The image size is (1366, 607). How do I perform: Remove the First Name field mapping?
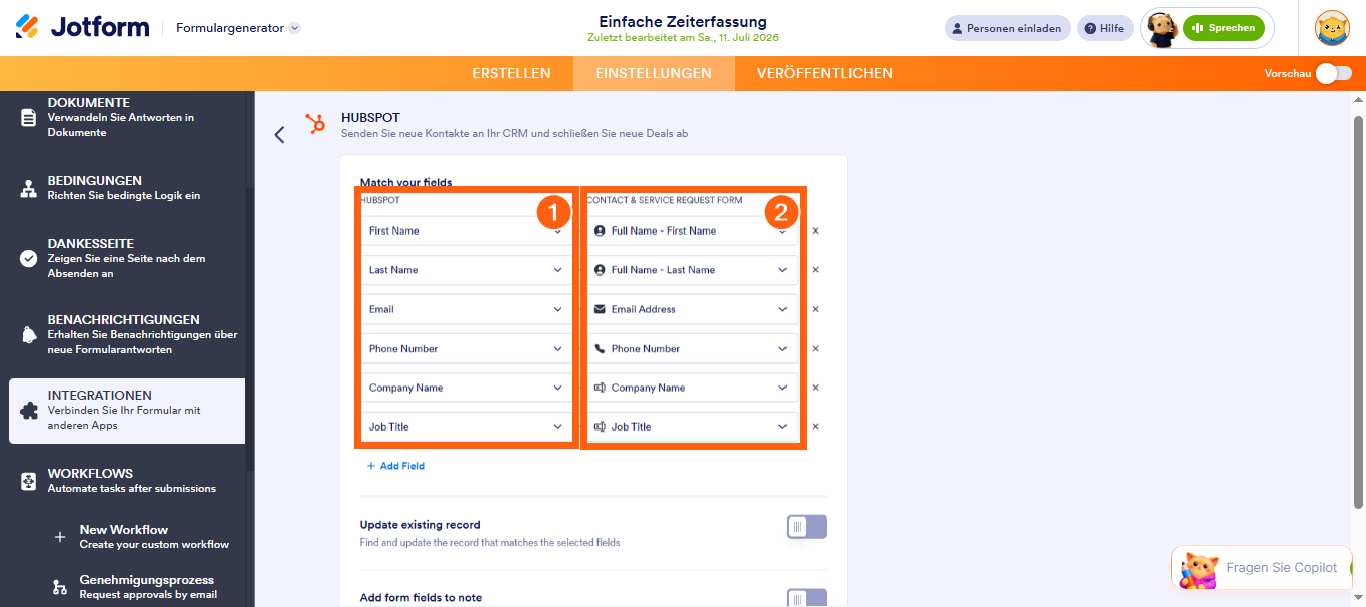tap(815, 231)
